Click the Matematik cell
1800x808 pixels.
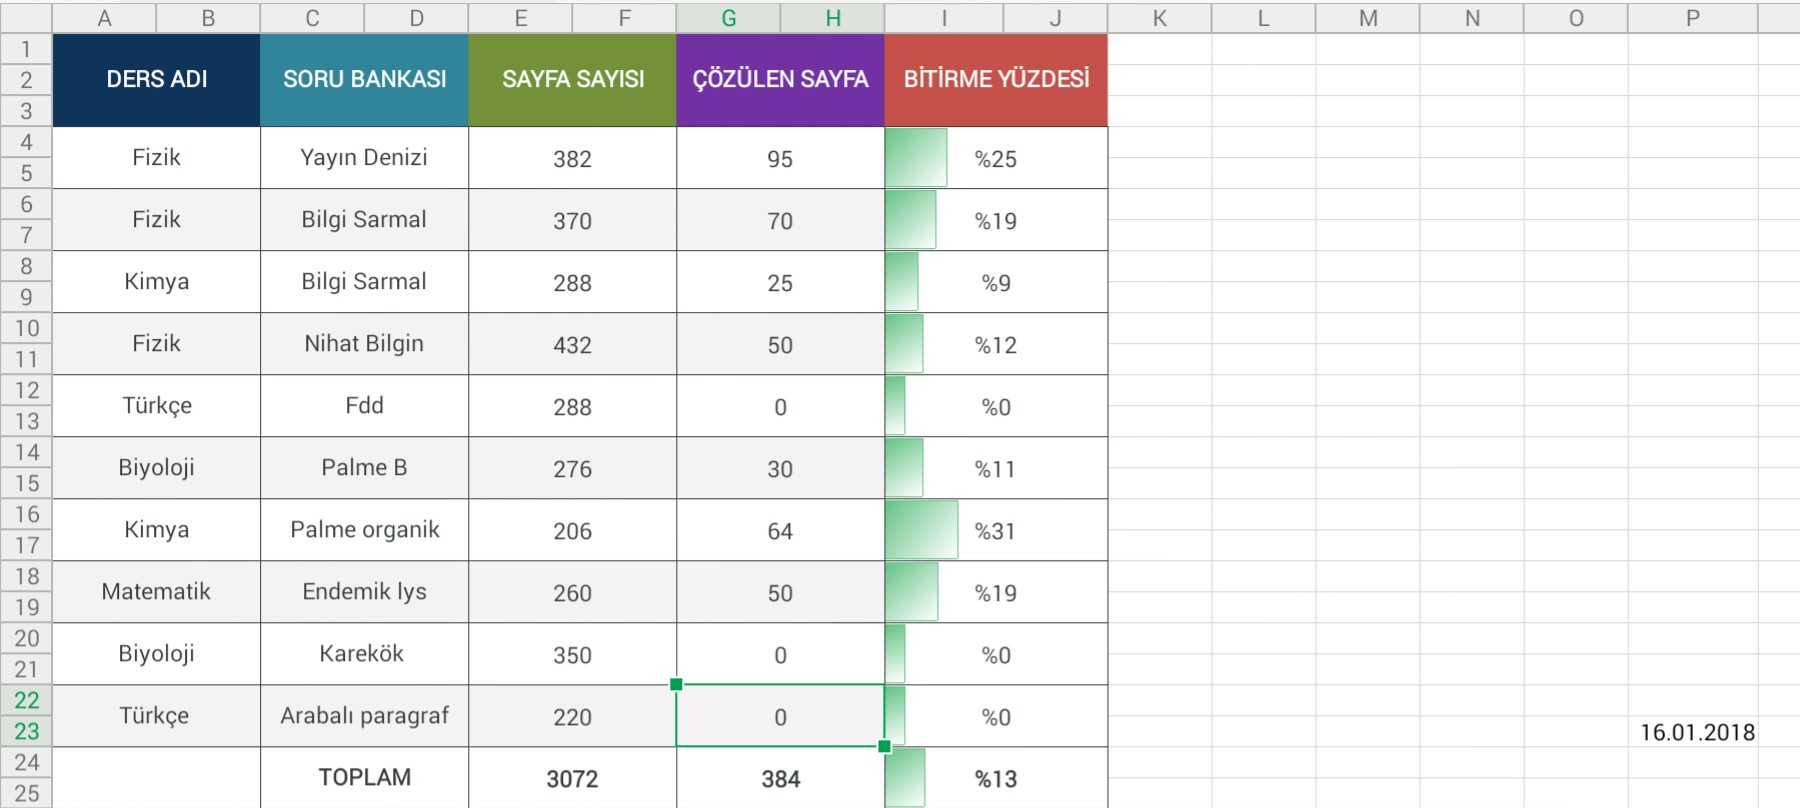click(x=156, y=592)
